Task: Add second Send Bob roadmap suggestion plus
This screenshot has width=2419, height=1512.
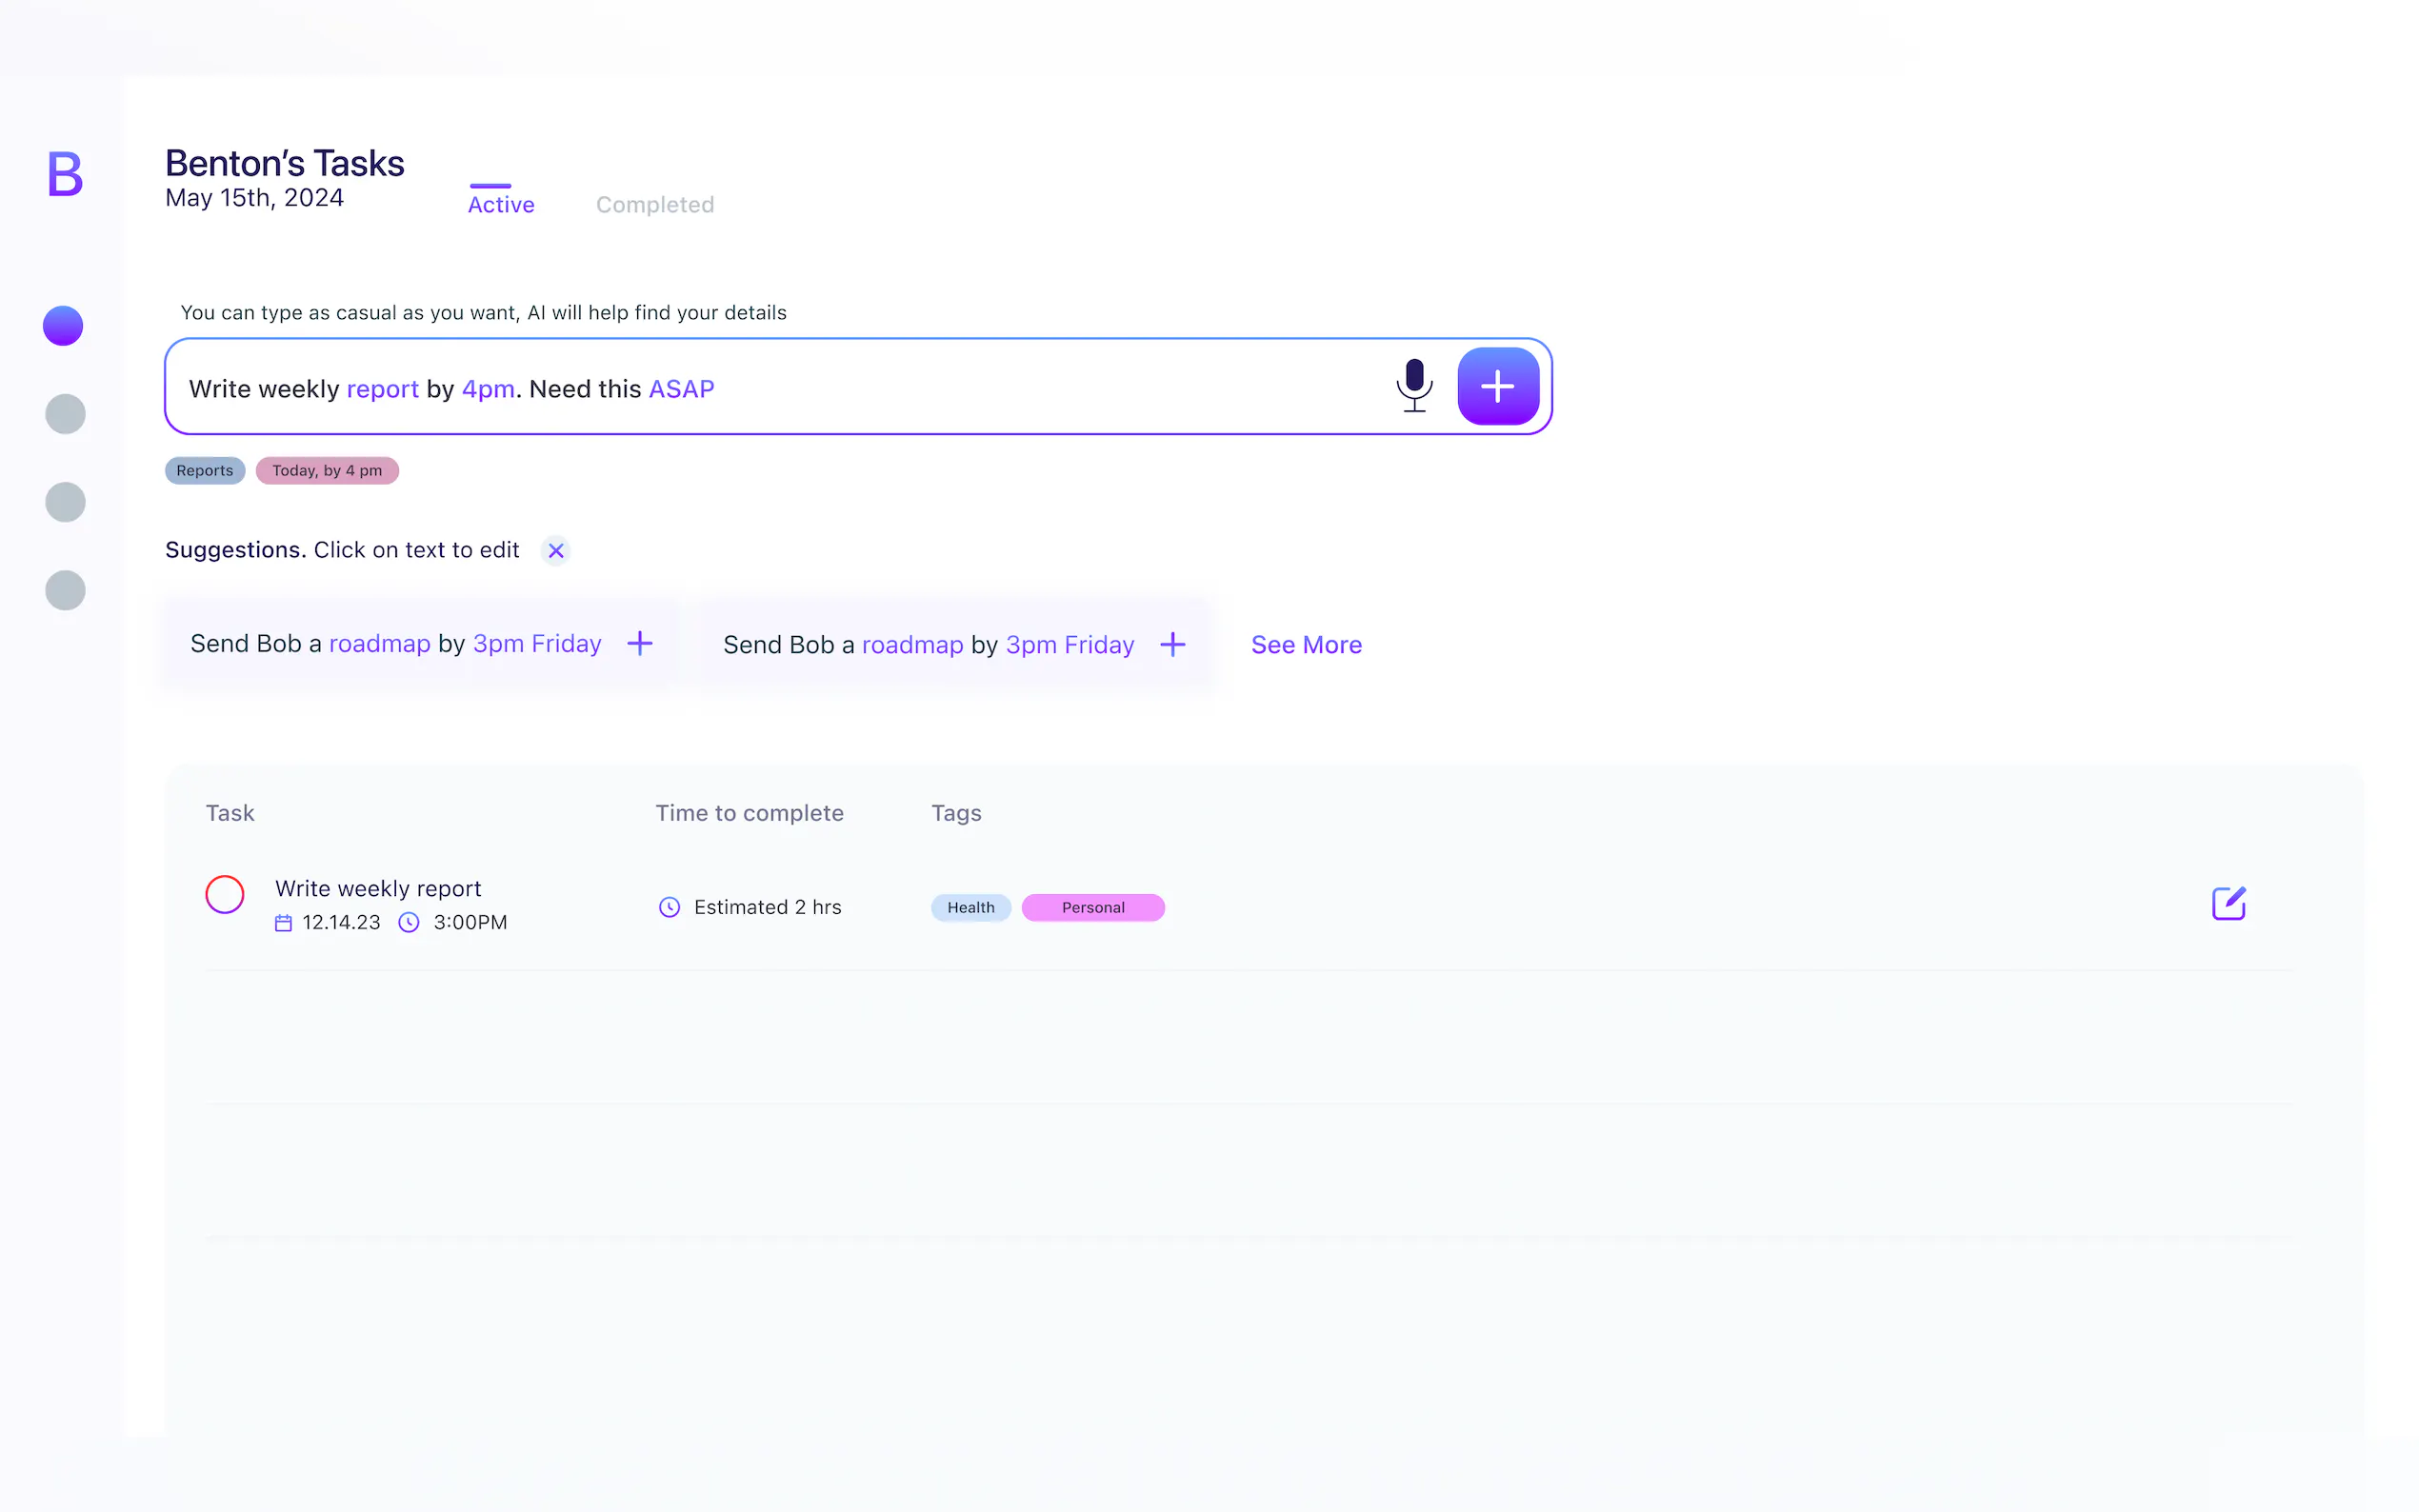Action: point(1172,644)
